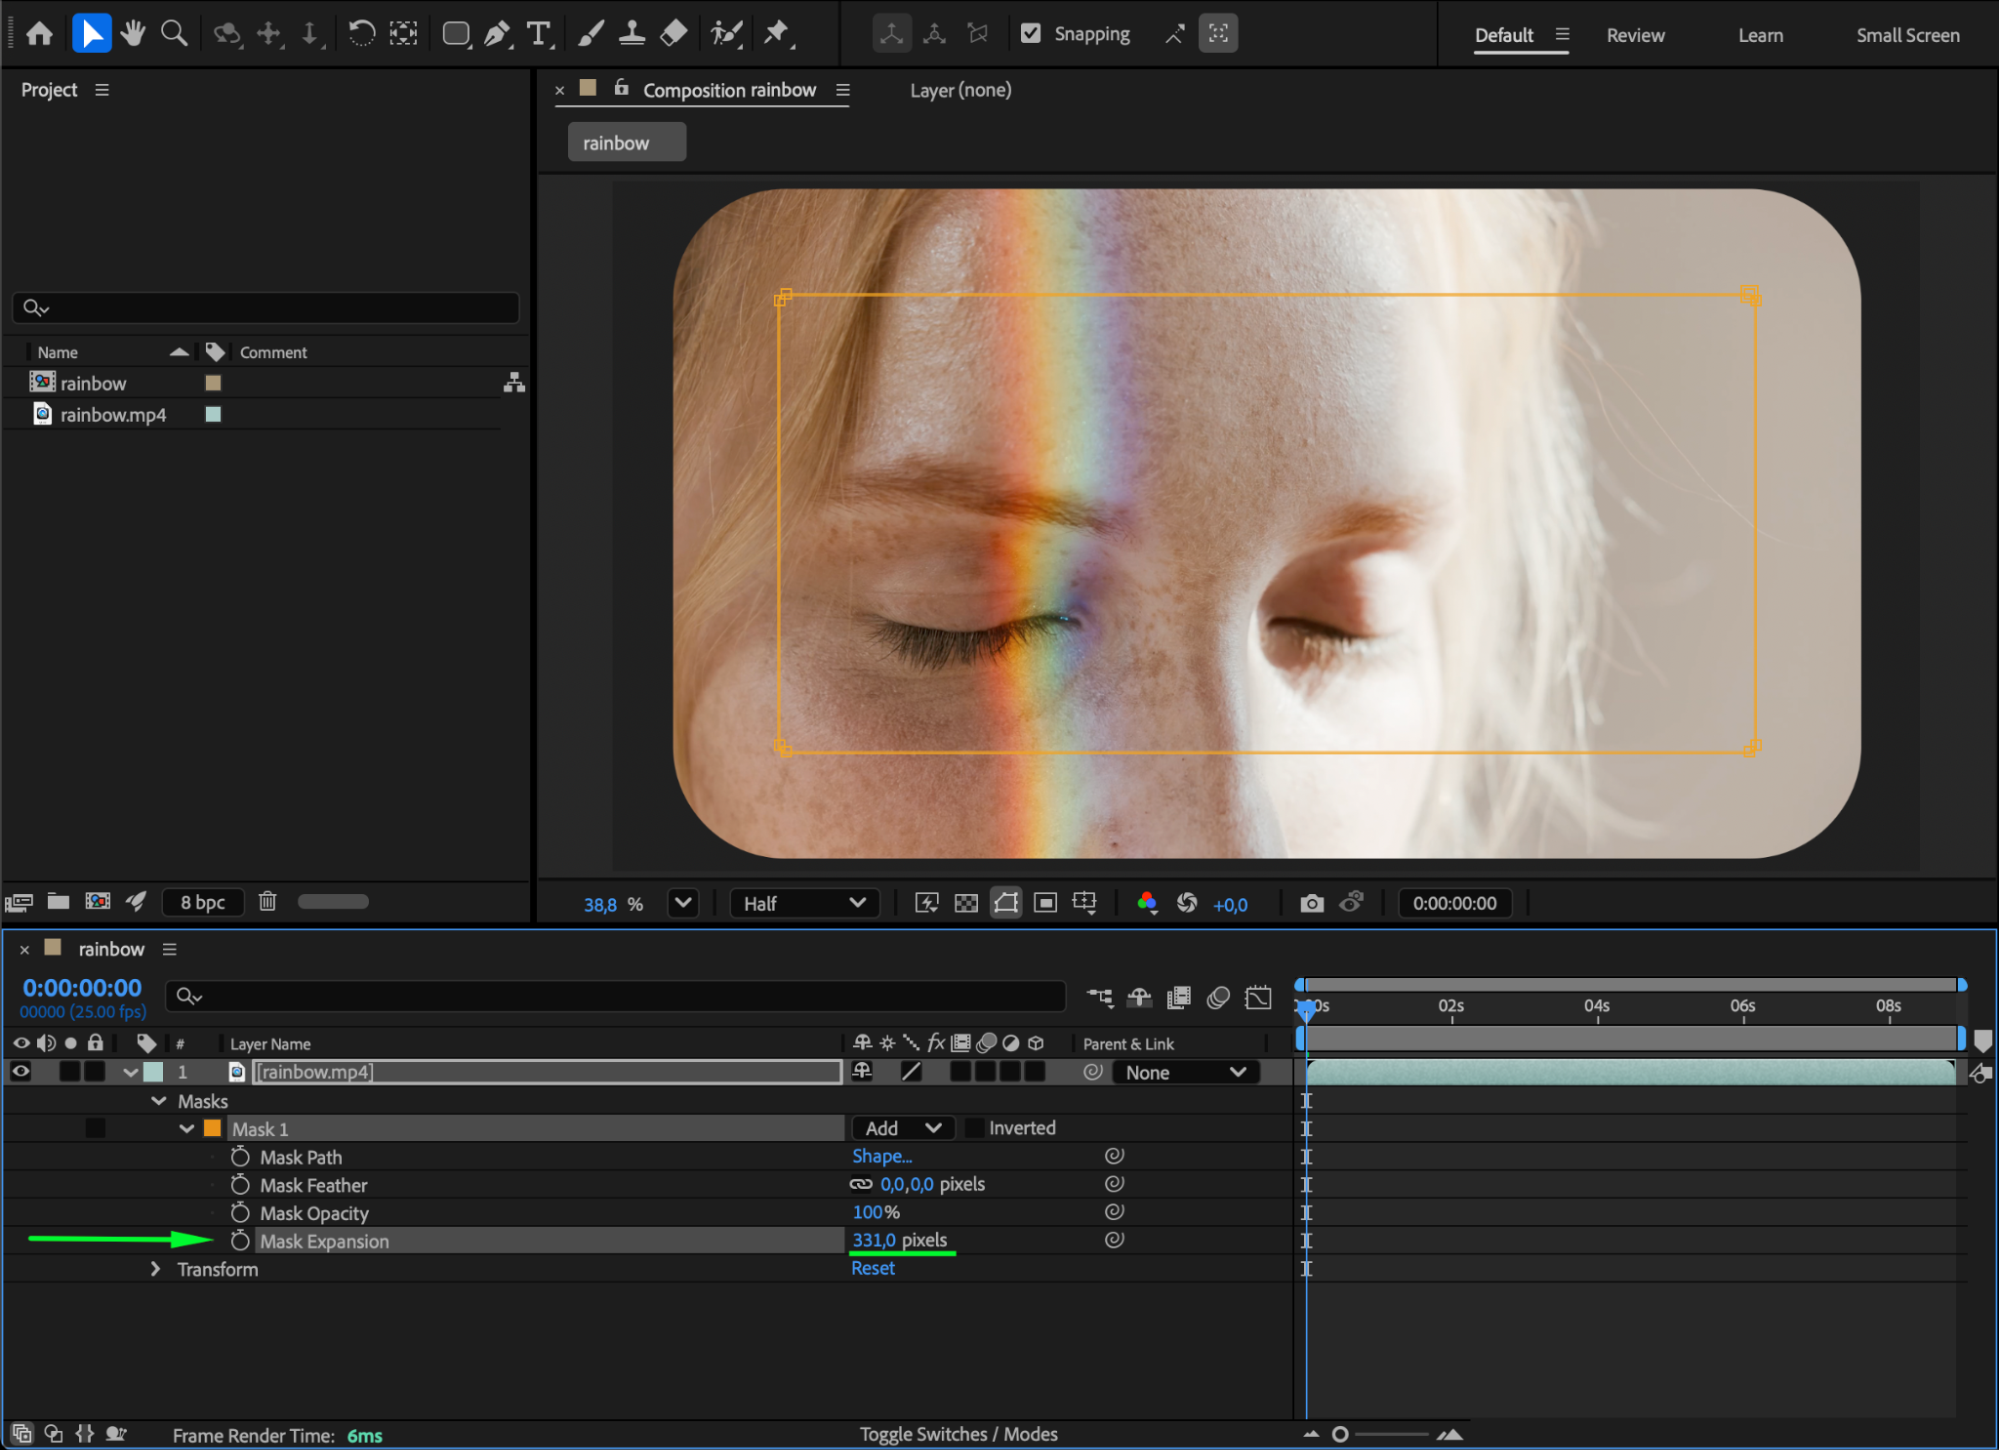The width and height of the screenshot is (1999, 1451).
Task: Expand the Transform property group
Action: click(x=155, y=1269)
